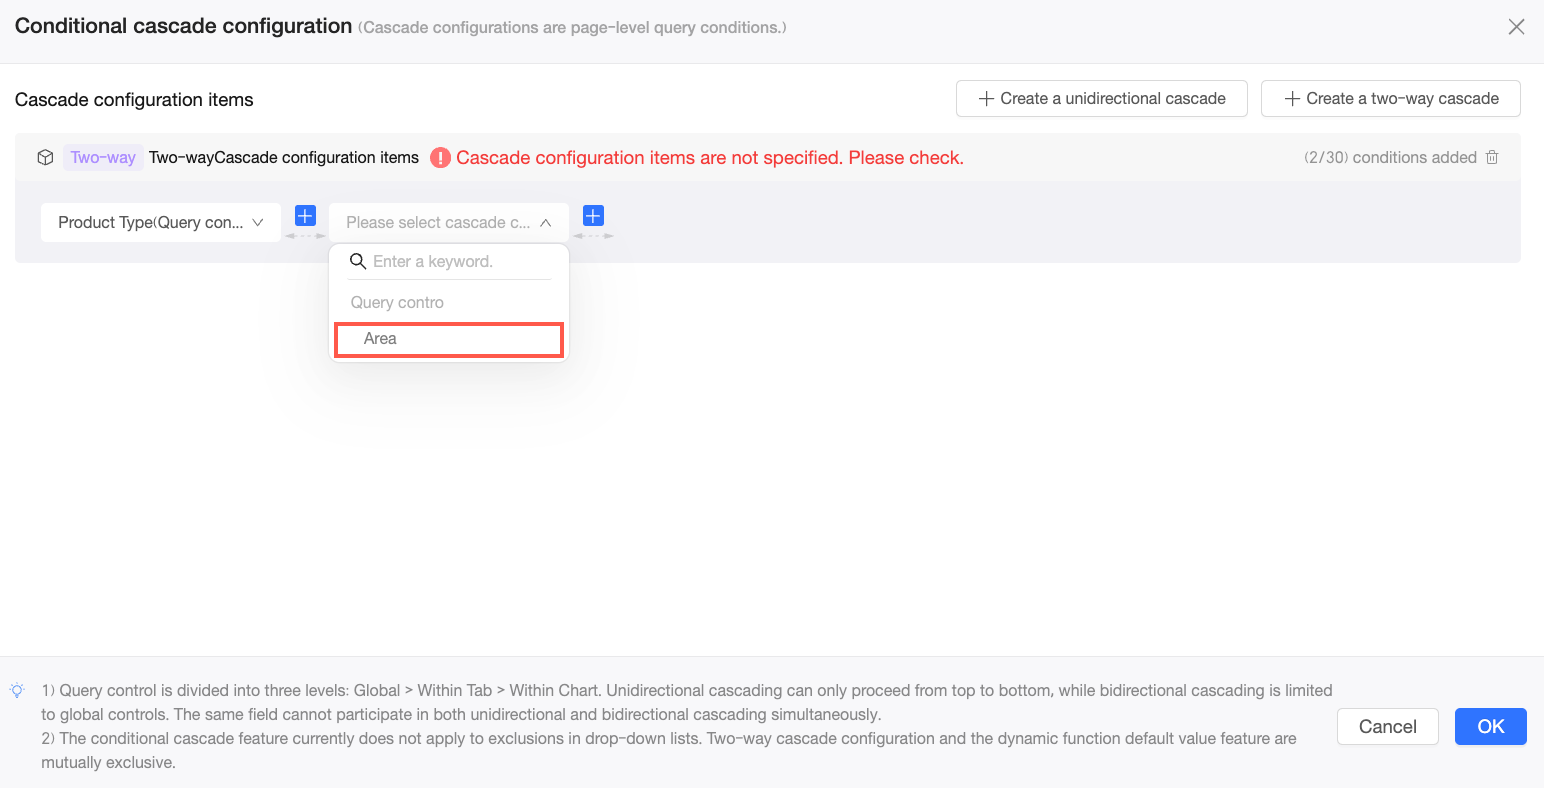Click the lightbulb tip icon
Image resolution: width=1544 pixels, height=788 pixels.
(x=17, y=690)
